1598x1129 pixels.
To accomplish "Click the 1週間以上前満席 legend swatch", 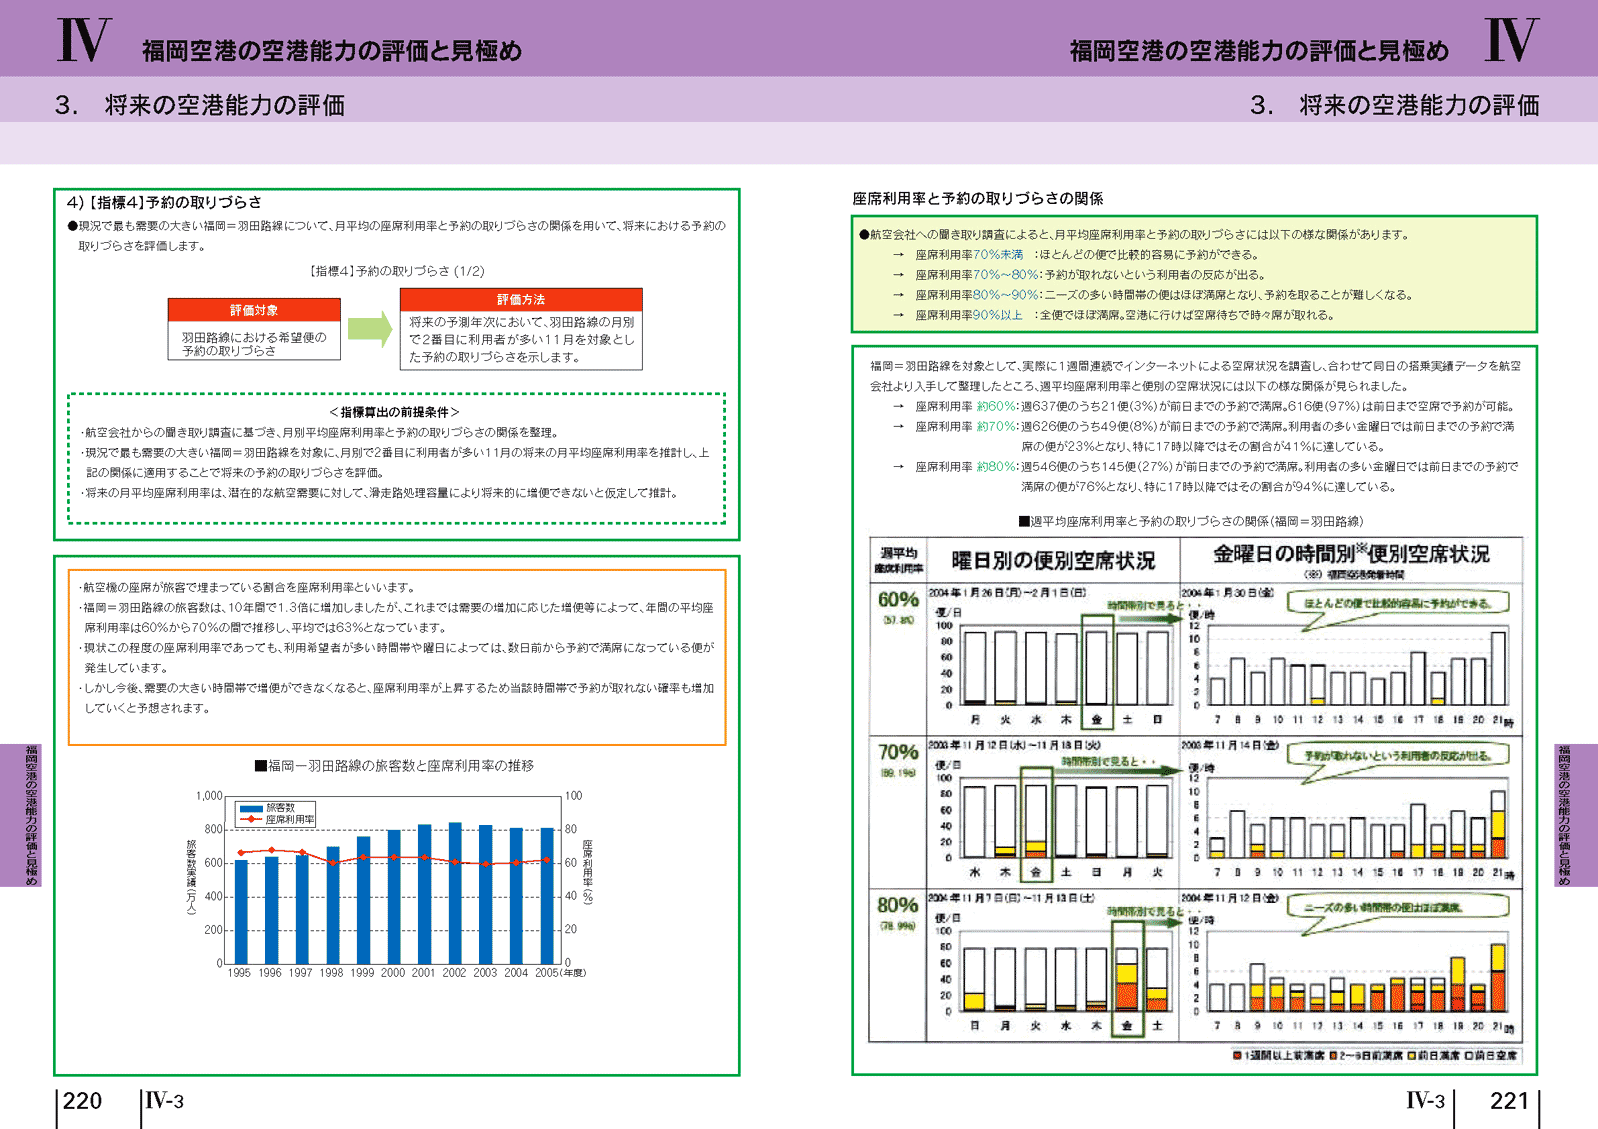I will pos(1237,1055).
